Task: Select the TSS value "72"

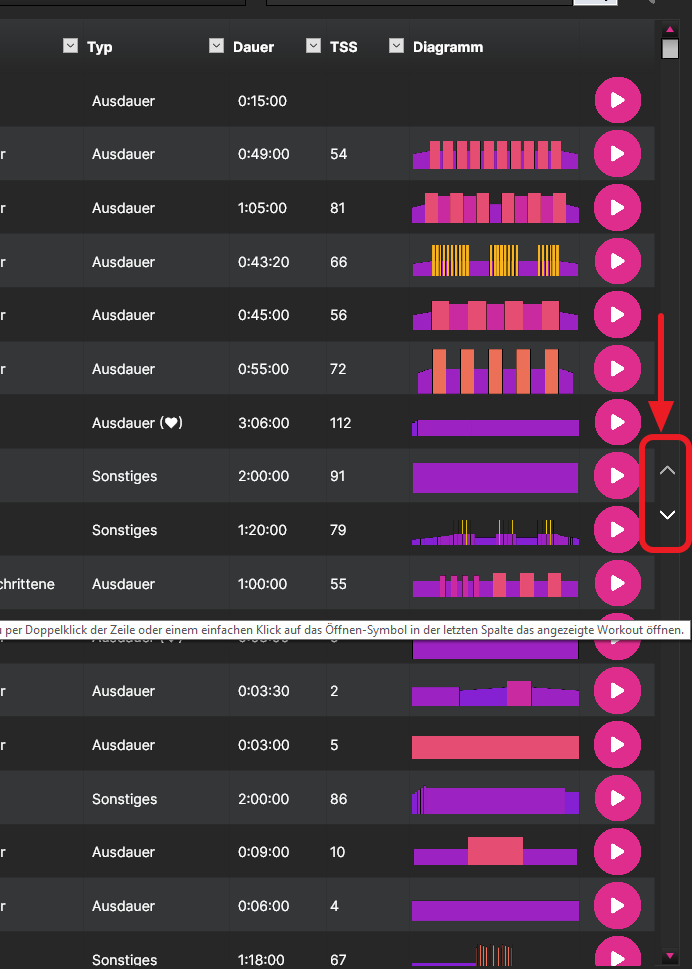Action: [338, 369]
